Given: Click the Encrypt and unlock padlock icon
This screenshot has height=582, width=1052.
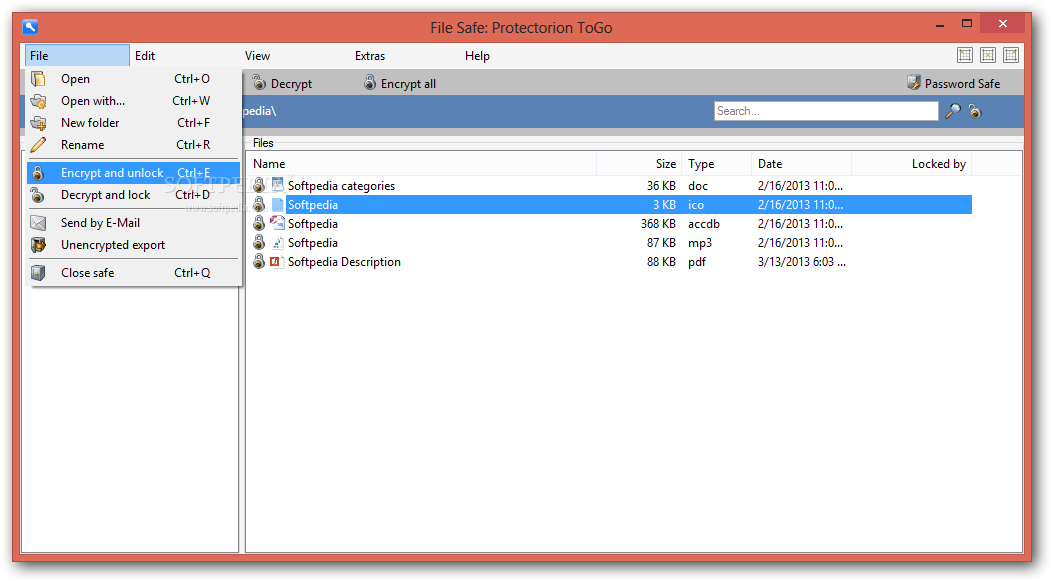Looking at the screenshot, I should (38, 173).
